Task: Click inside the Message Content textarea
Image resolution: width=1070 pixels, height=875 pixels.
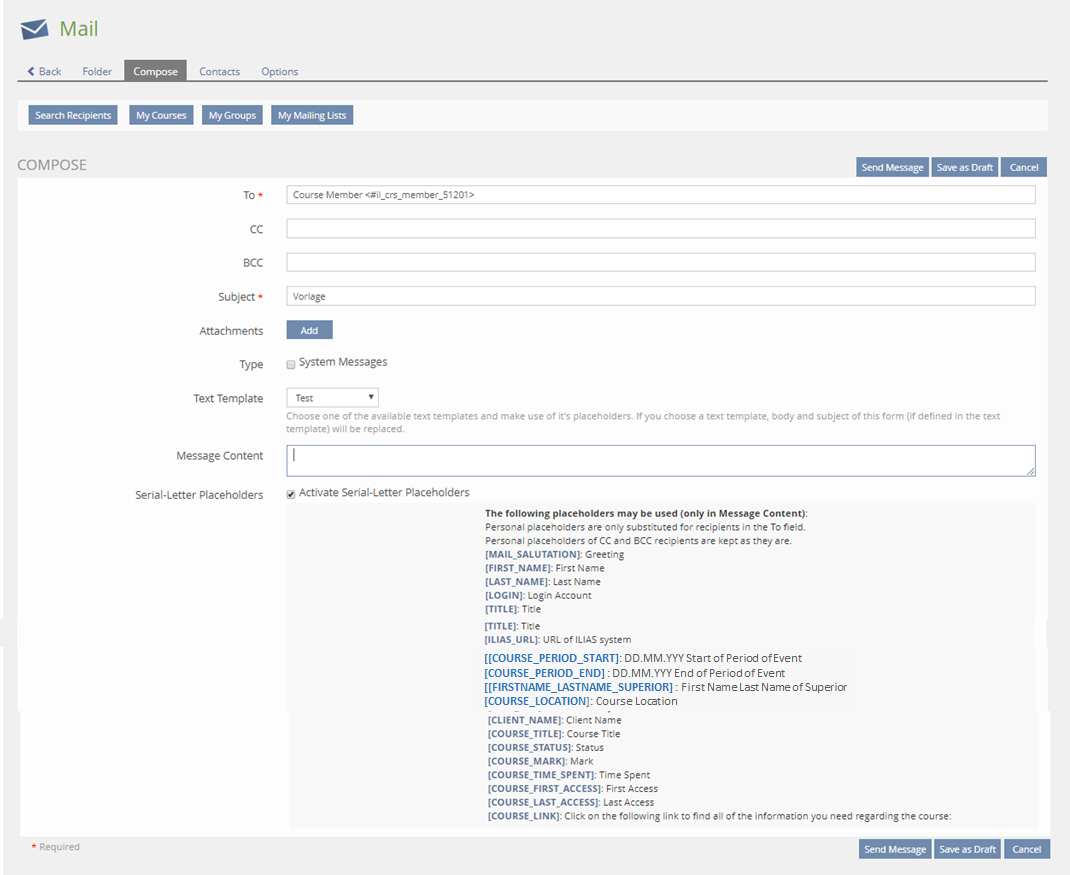Action: [x=660, y=461]
